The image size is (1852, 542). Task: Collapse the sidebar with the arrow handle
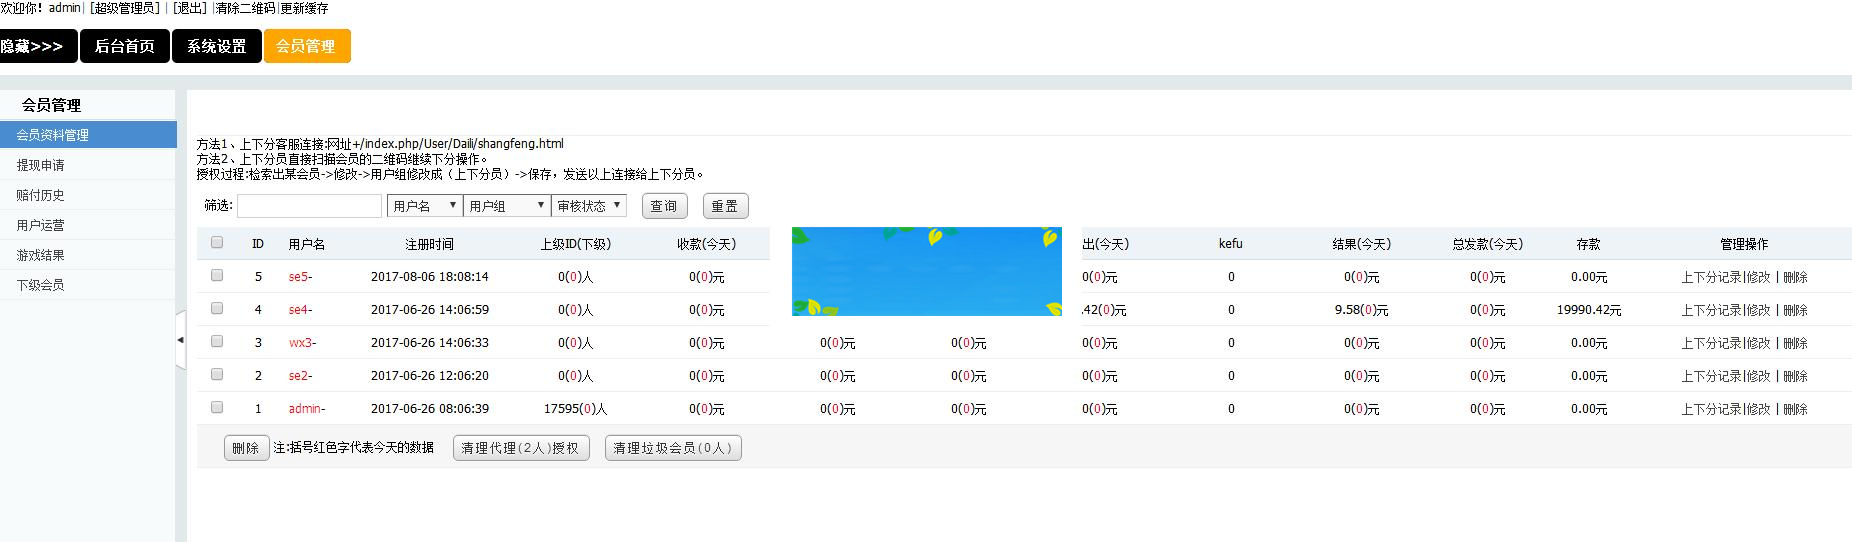180,340
